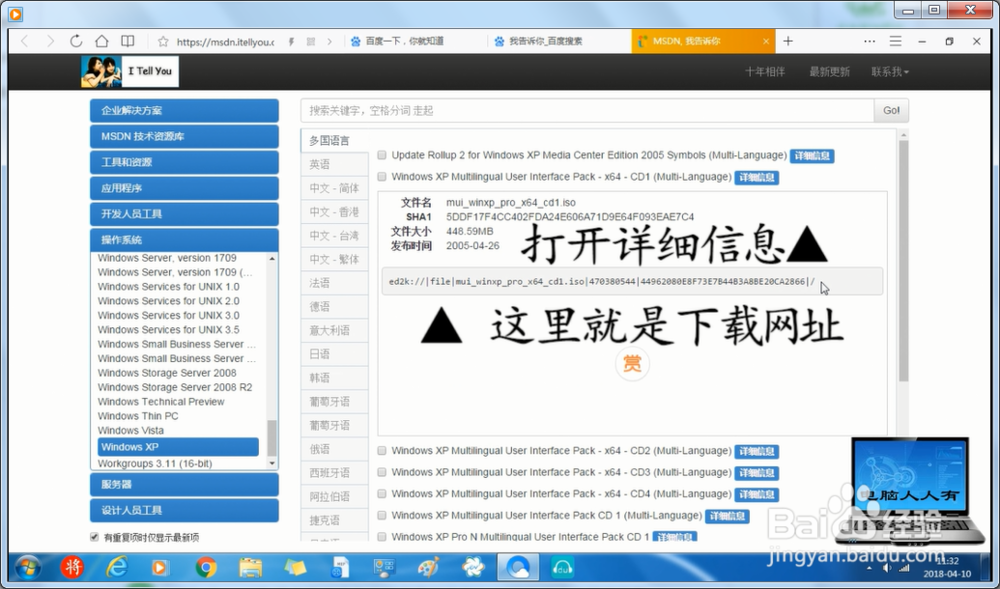
Task: Click the orange 赏 reward icon
Action: (632, 364)
